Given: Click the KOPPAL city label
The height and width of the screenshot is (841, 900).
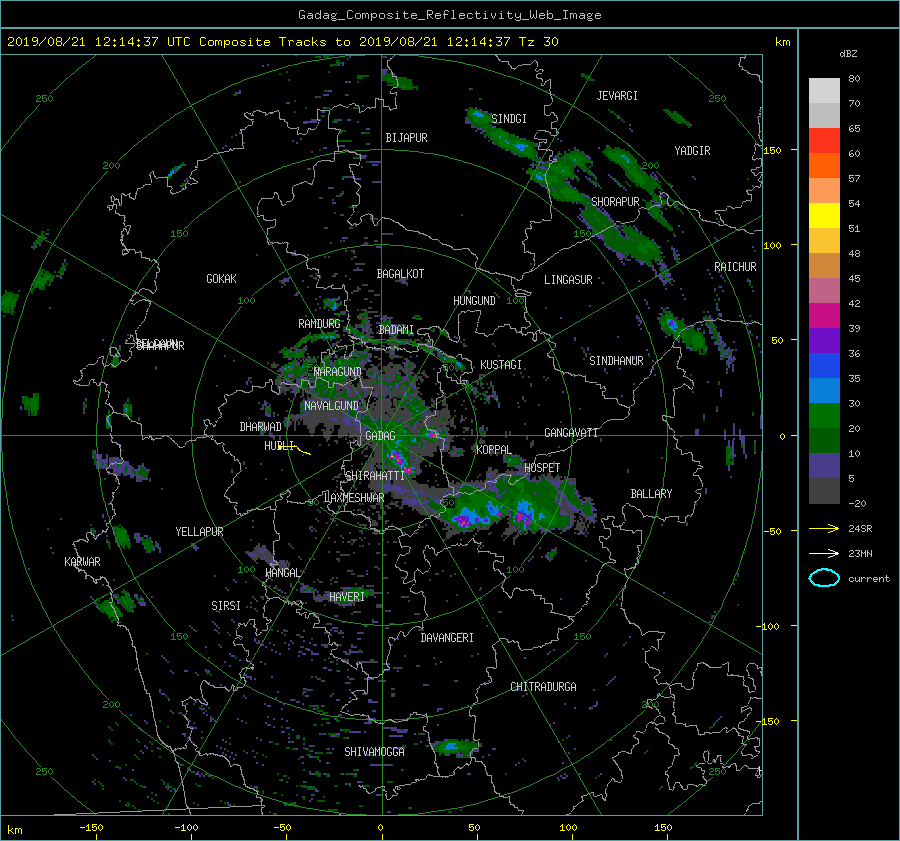Looking at the screenshot, I should (494, 450).
